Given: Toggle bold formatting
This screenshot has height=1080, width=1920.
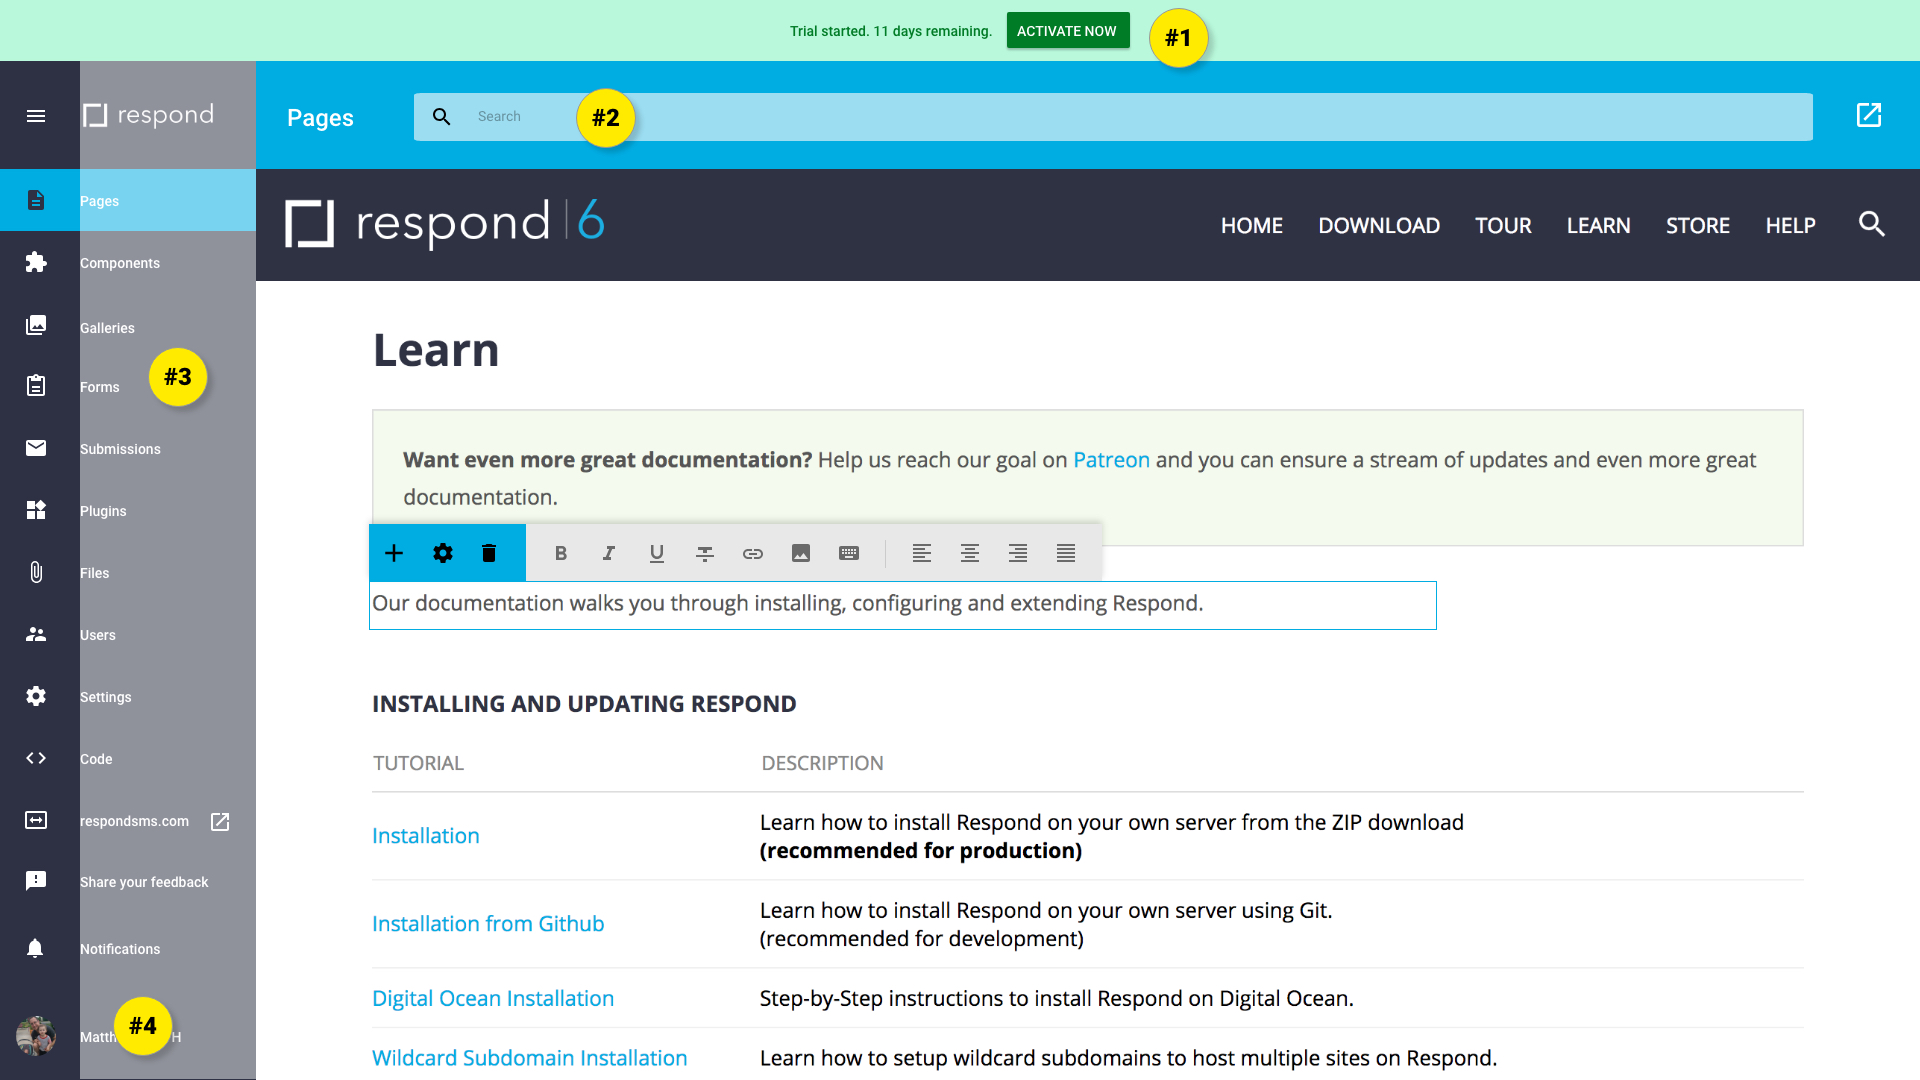Looking at the screenshot, I should coord(561,553).
